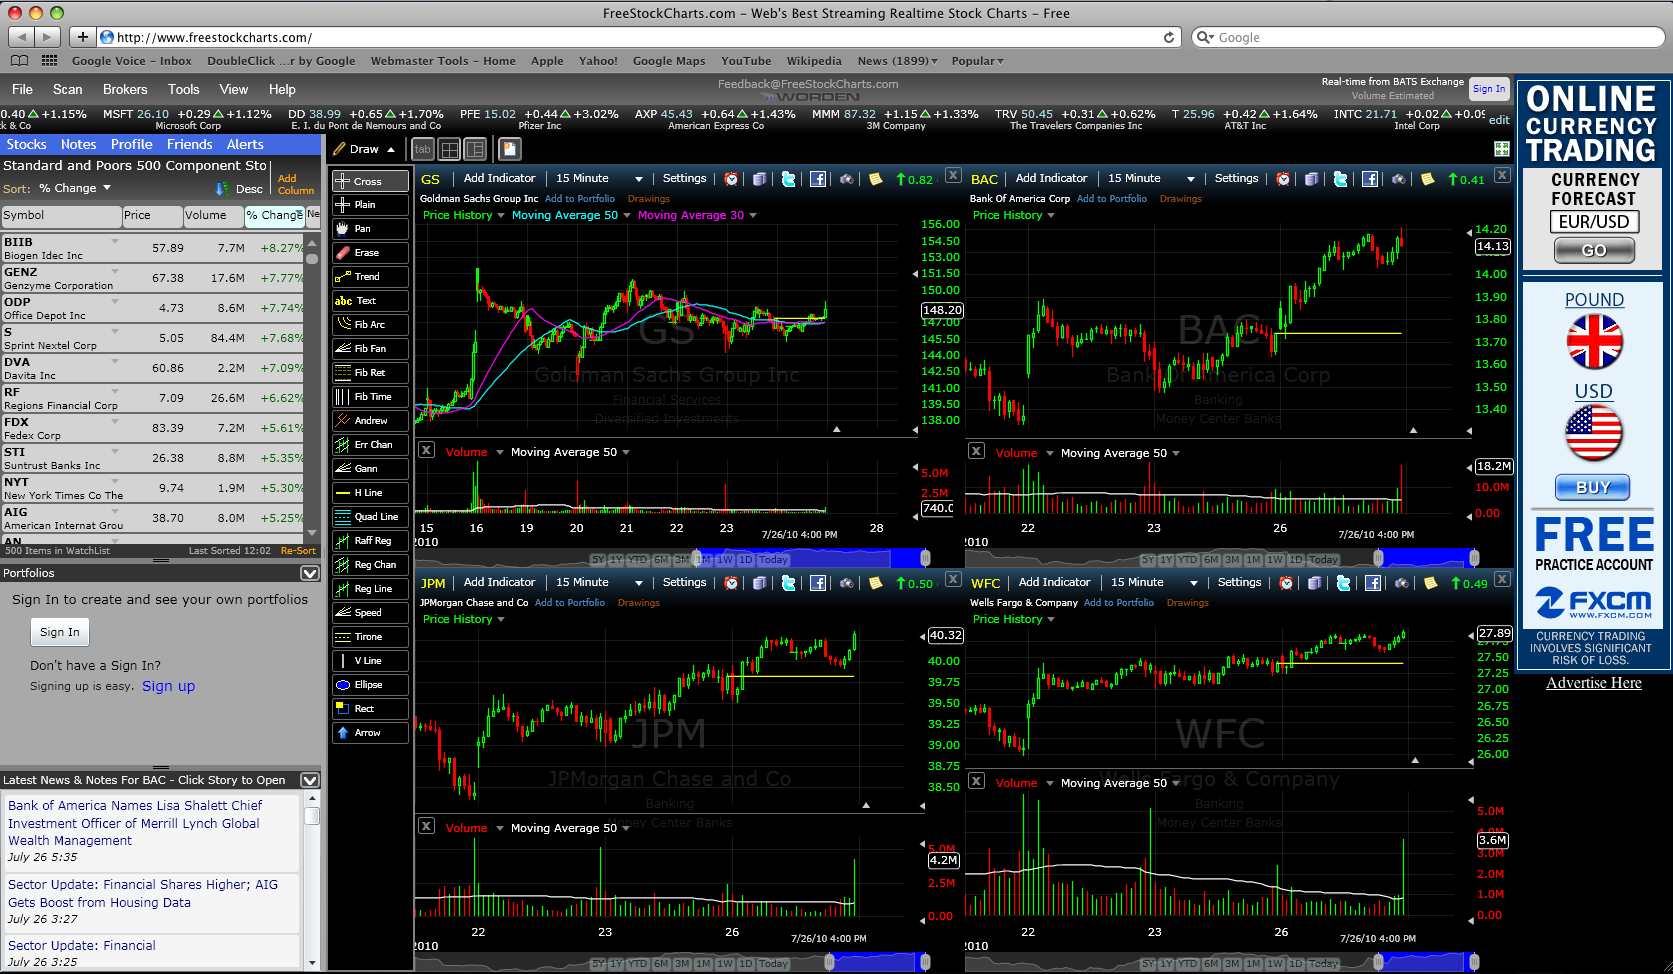Viewport: 1673px width, 974px height.
Task: Select the Quad Line tool
Action: 370,517
